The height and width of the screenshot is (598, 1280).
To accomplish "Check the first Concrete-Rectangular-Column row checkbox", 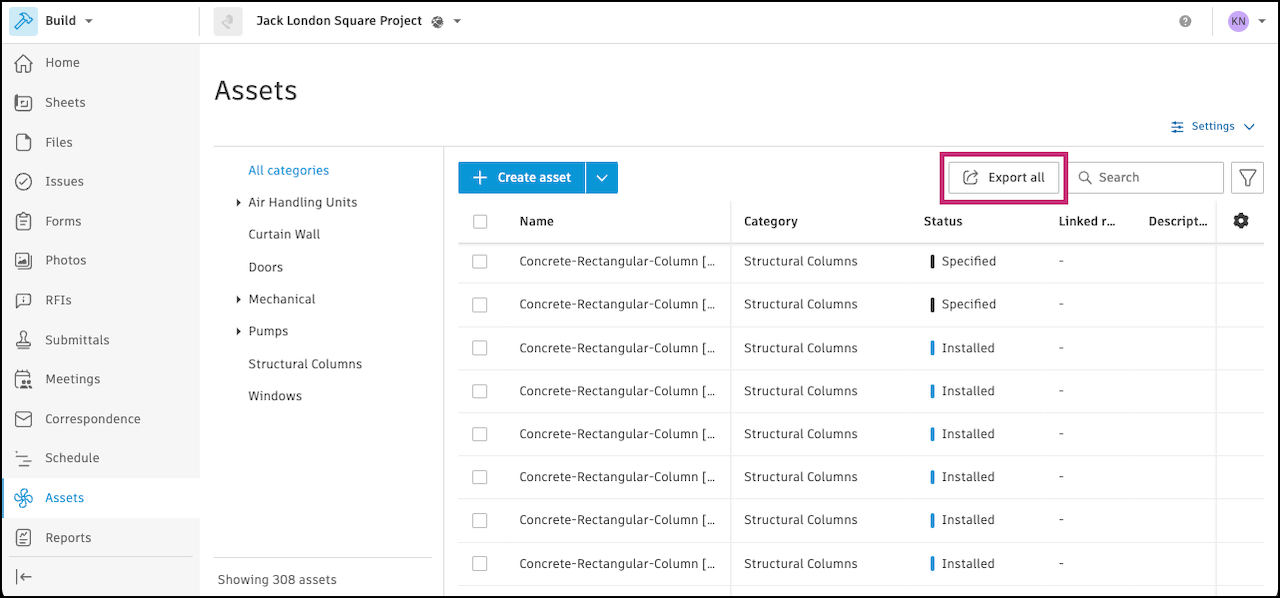I will click(480, 261).
